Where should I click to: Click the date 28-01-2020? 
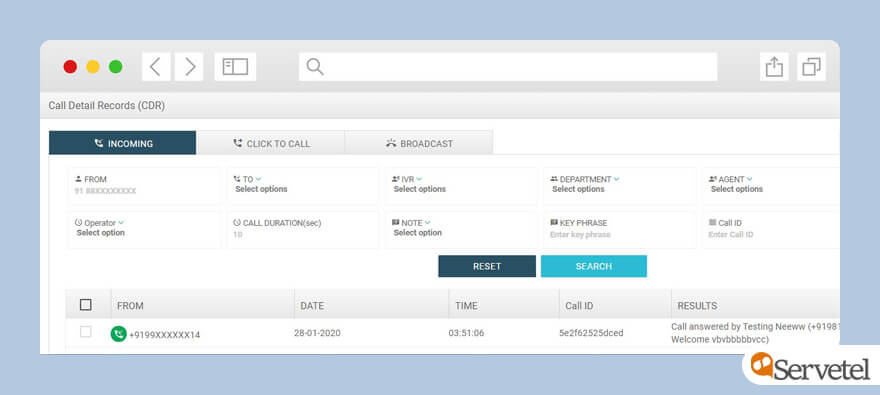pyautogui.click(x=317, y=333)
